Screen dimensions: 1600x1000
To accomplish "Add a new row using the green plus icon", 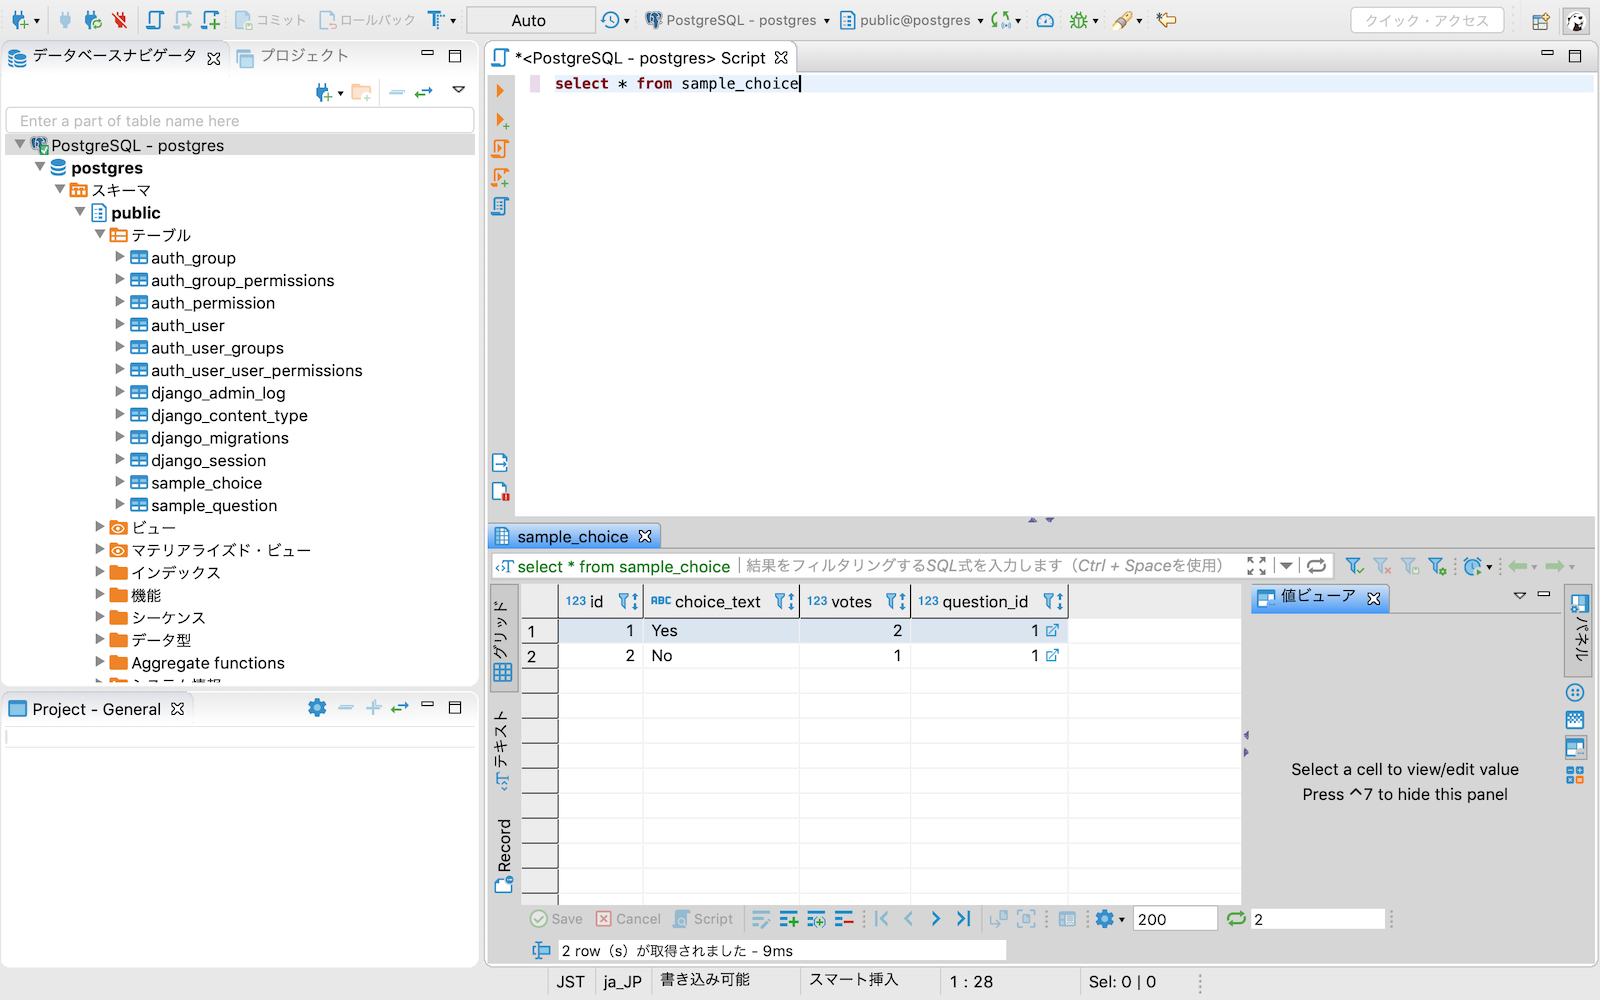I will (789, 918).
